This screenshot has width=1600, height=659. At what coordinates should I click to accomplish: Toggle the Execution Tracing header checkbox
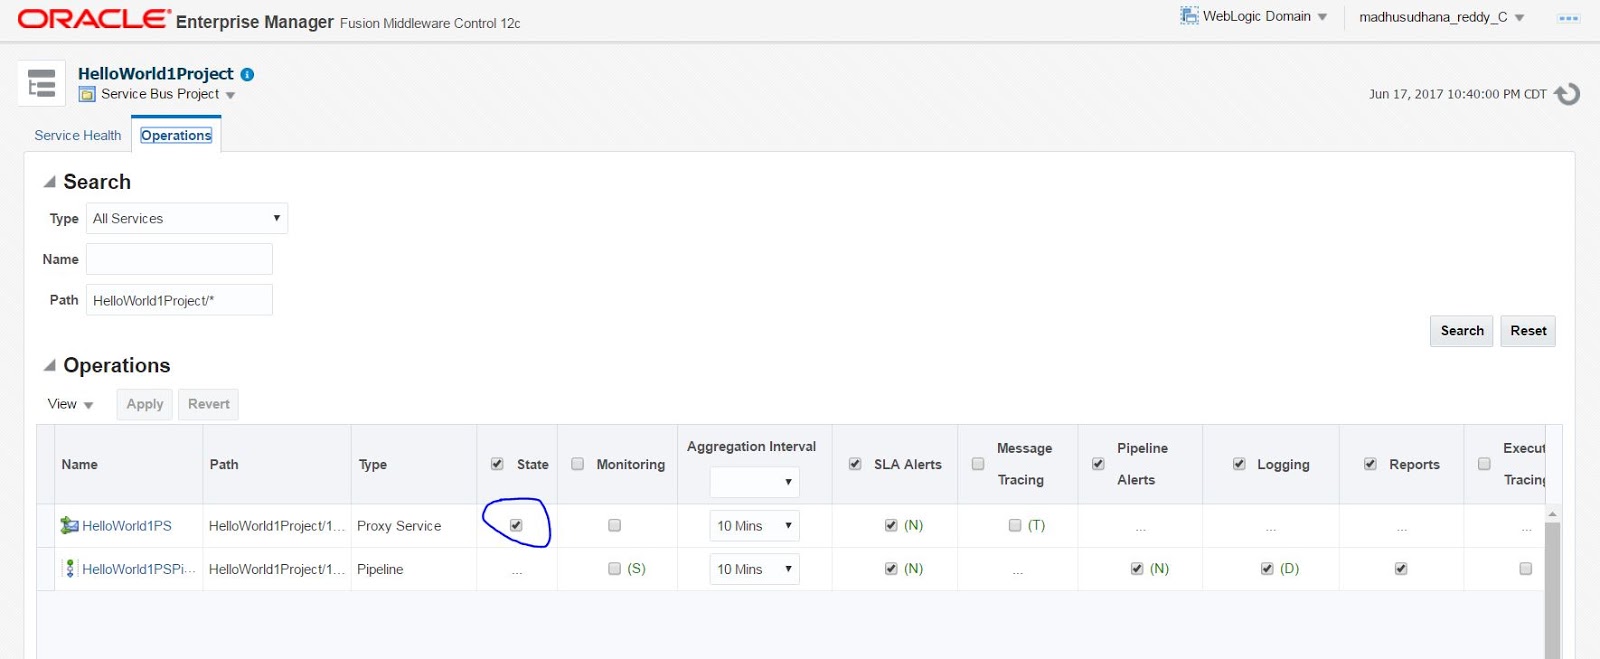click(1484, 464)
